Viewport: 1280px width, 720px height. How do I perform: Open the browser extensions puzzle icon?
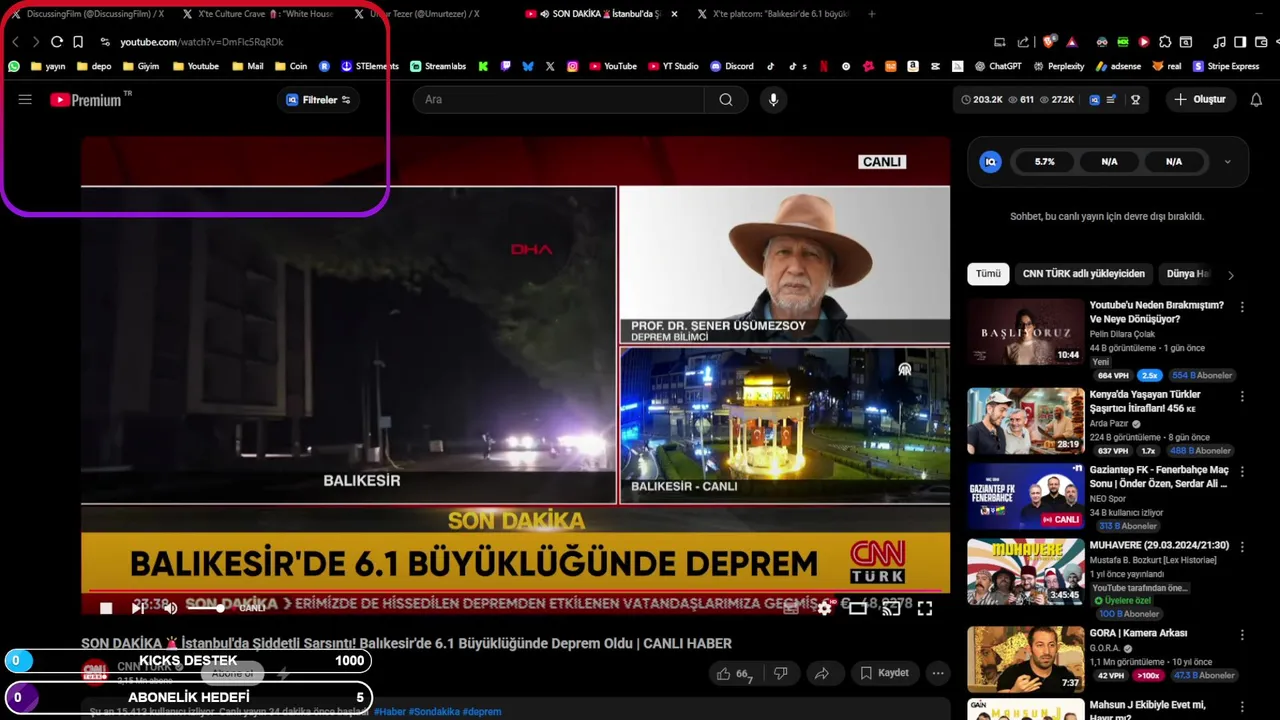tap(1165, 42)
